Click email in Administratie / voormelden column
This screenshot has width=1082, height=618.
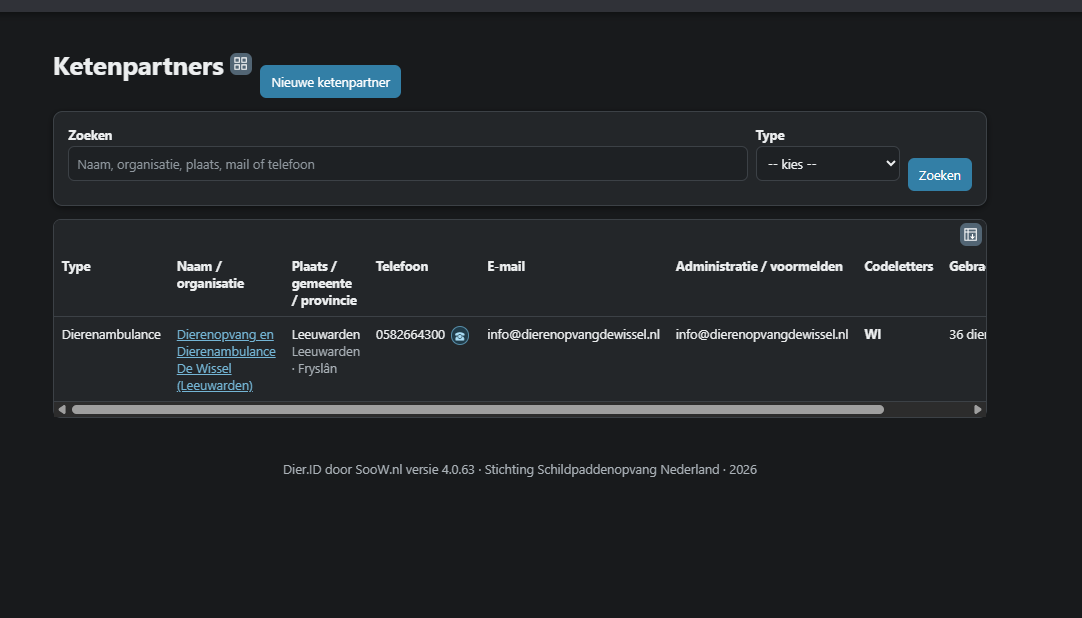point(762,335)
